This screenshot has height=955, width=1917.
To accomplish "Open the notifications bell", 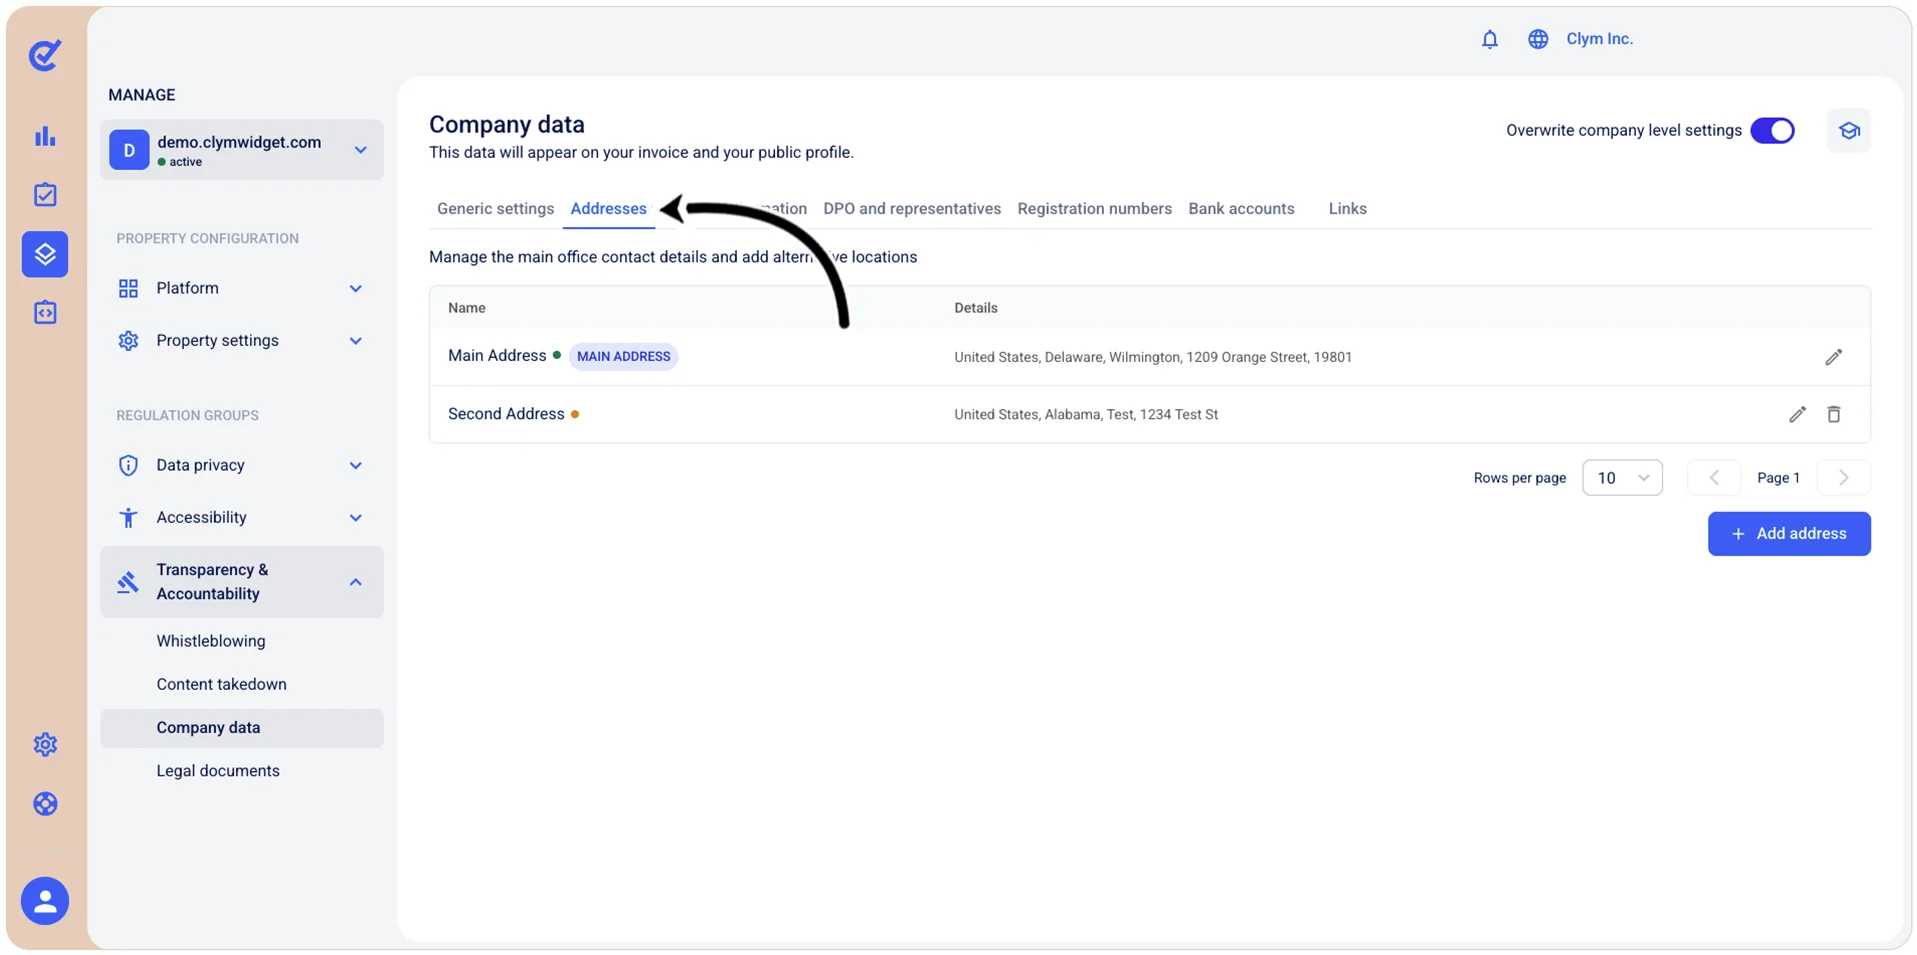I will point(1489,39).
